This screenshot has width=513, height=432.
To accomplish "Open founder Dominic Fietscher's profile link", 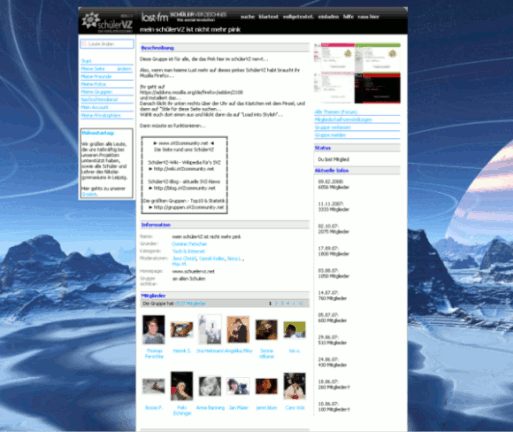I will coord(189,244).
